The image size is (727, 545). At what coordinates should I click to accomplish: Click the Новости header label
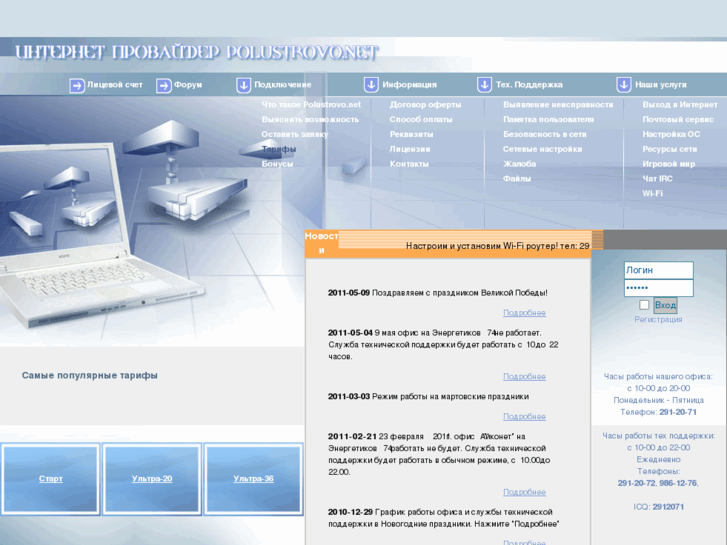321,243
